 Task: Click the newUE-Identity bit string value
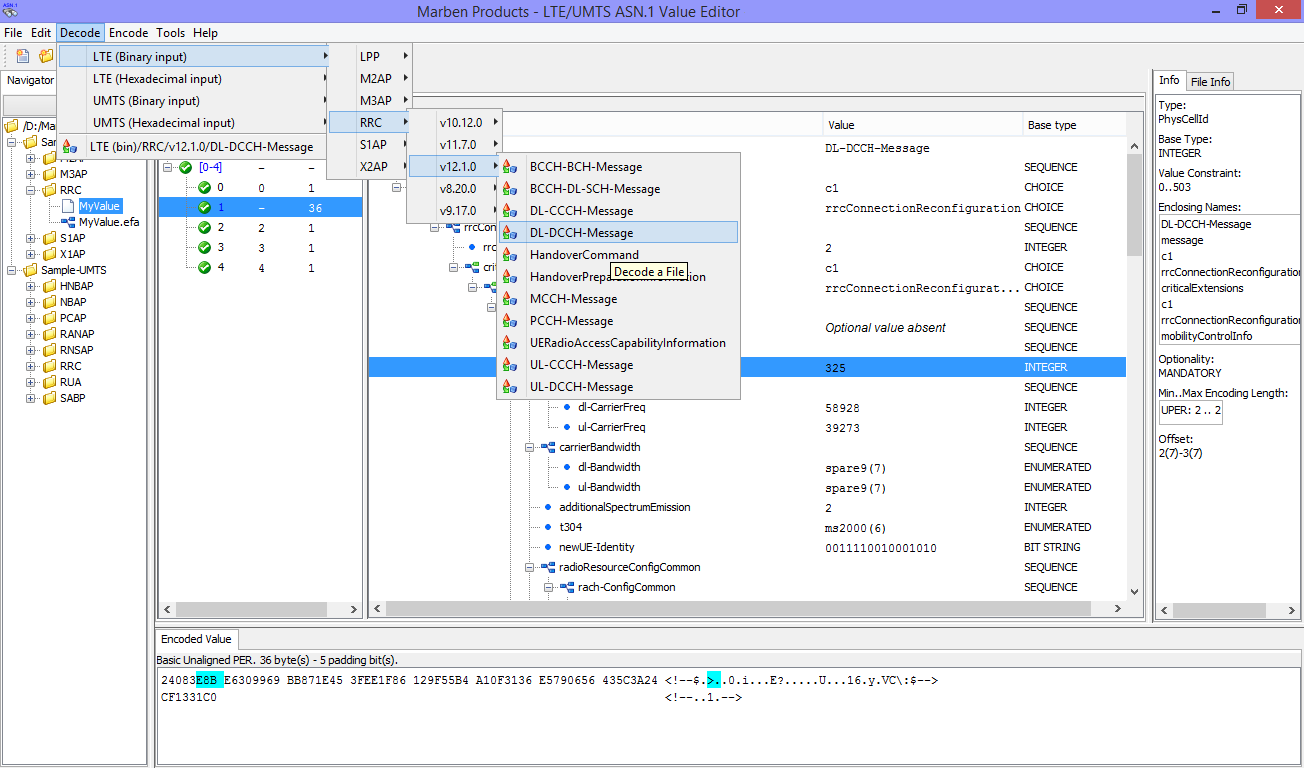coord(881,548)
